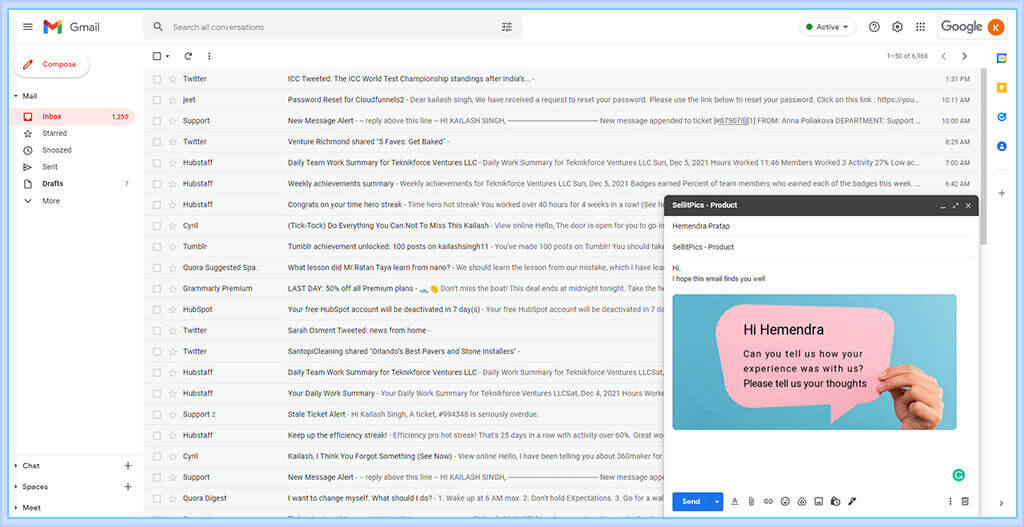Image resolution: width=1024 pixels, height=527 pixels.
Task: Open the Starred folder
Action: click(x=54, y=133)
